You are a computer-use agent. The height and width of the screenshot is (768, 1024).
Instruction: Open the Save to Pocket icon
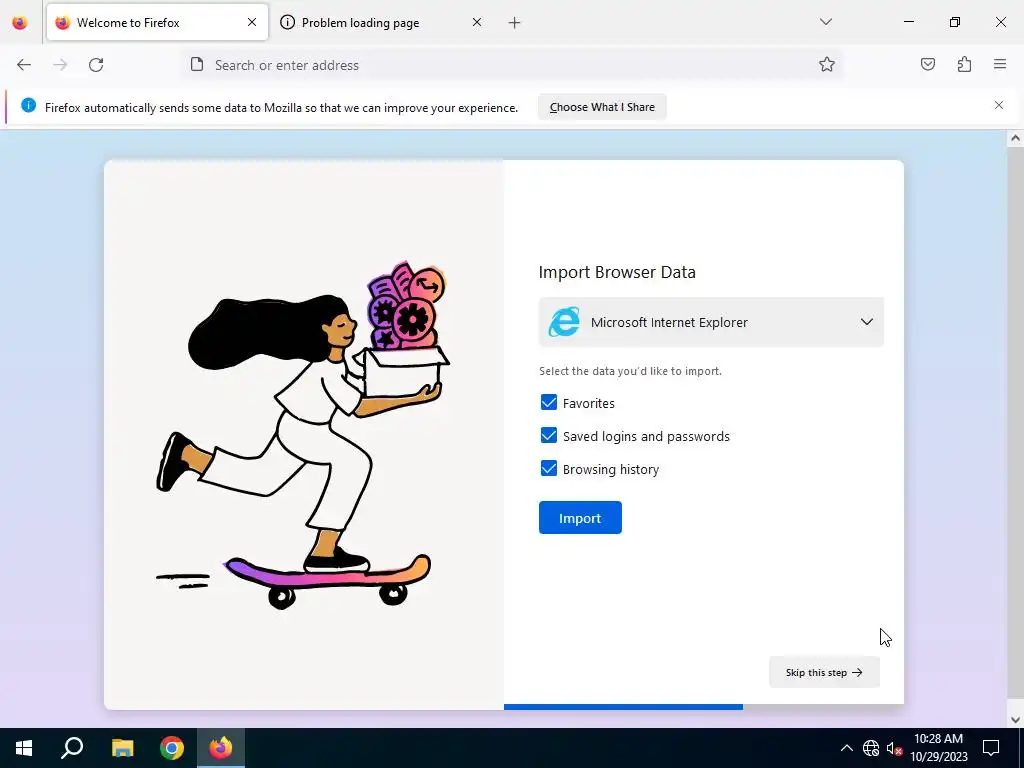pos(928,64)
